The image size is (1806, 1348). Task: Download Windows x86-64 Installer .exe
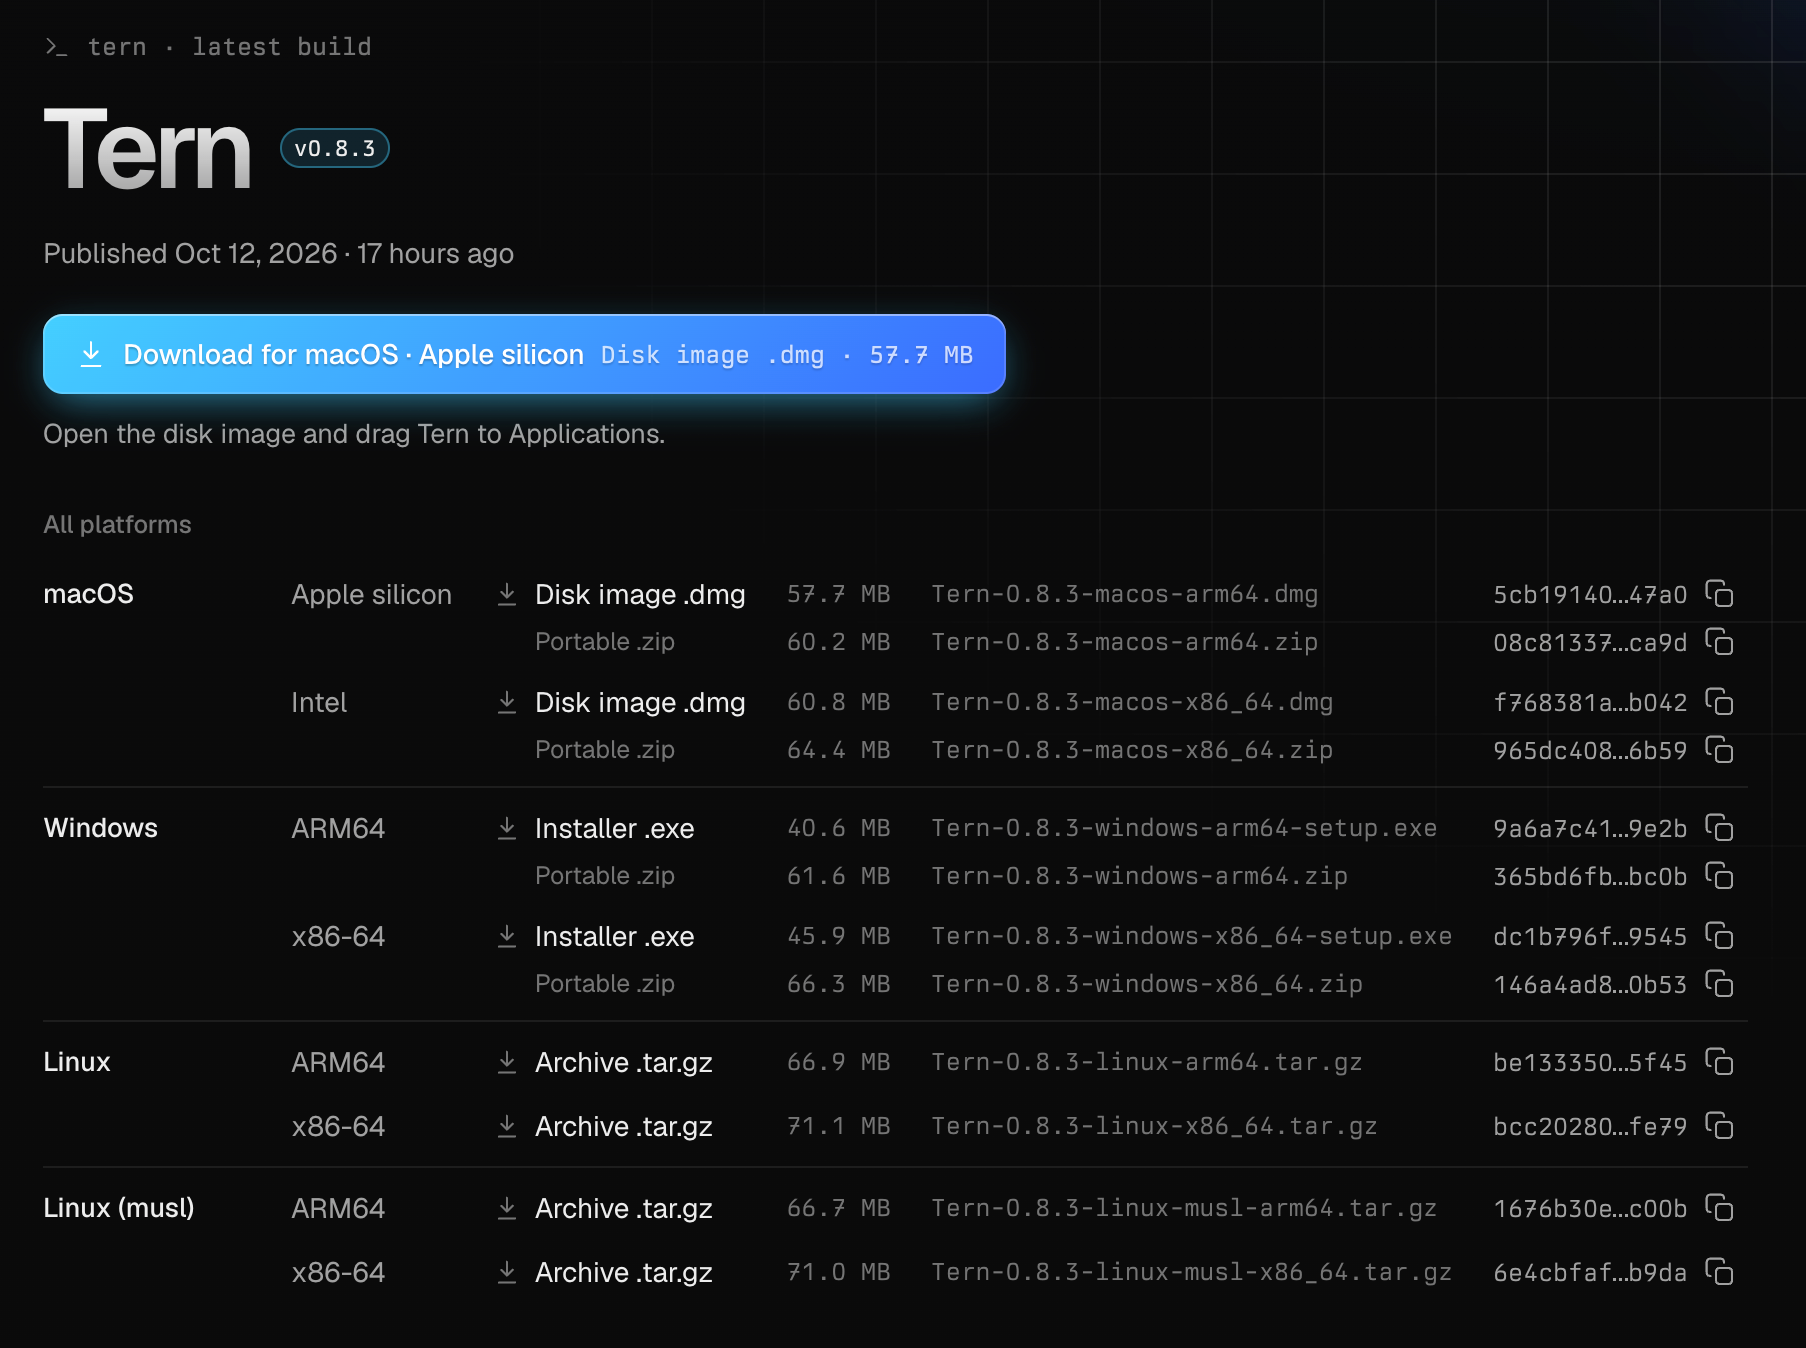(x=596, y=936)
